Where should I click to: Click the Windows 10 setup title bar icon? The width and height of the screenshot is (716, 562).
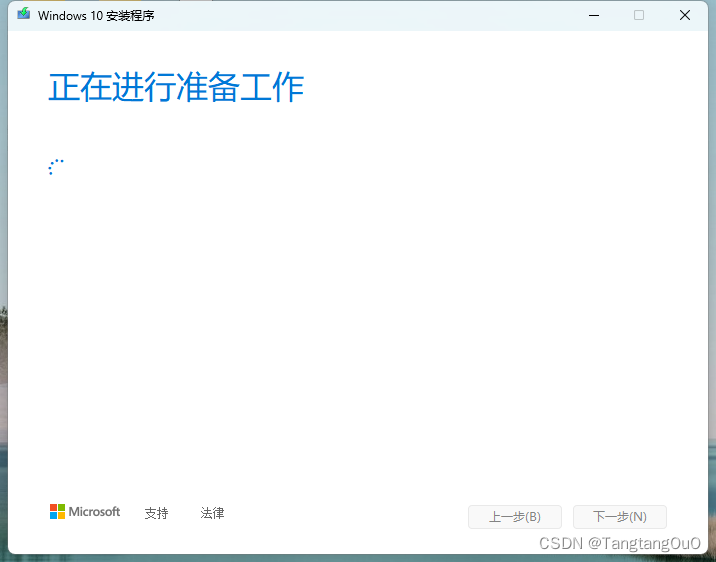click(24, 14)
